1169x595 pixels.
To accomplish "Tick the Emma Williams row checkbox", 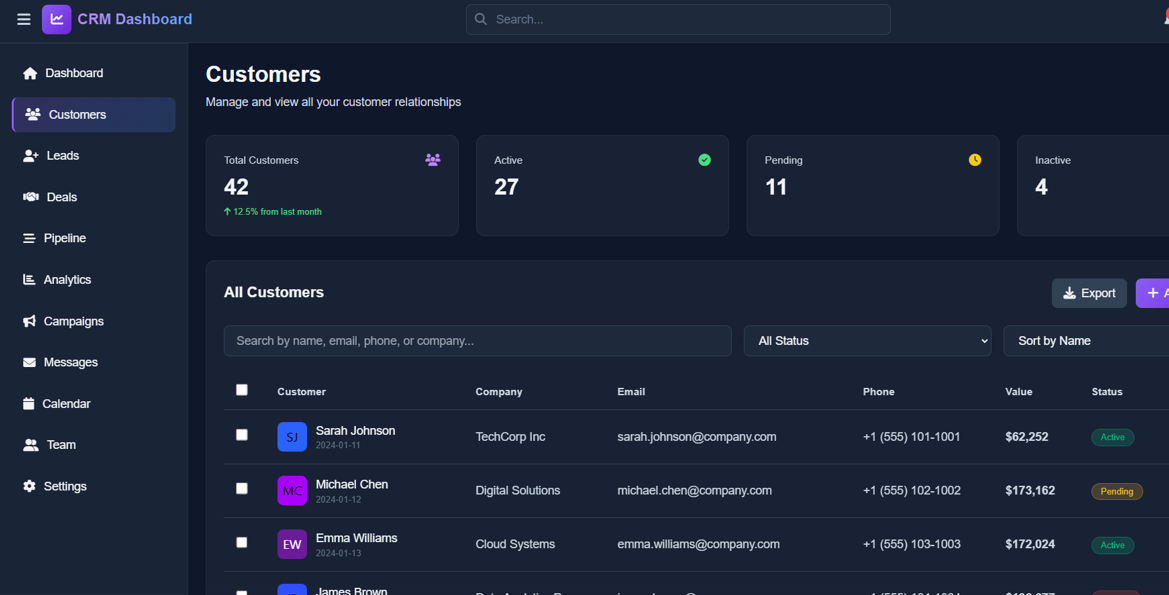I will click(x=242, y=542).
